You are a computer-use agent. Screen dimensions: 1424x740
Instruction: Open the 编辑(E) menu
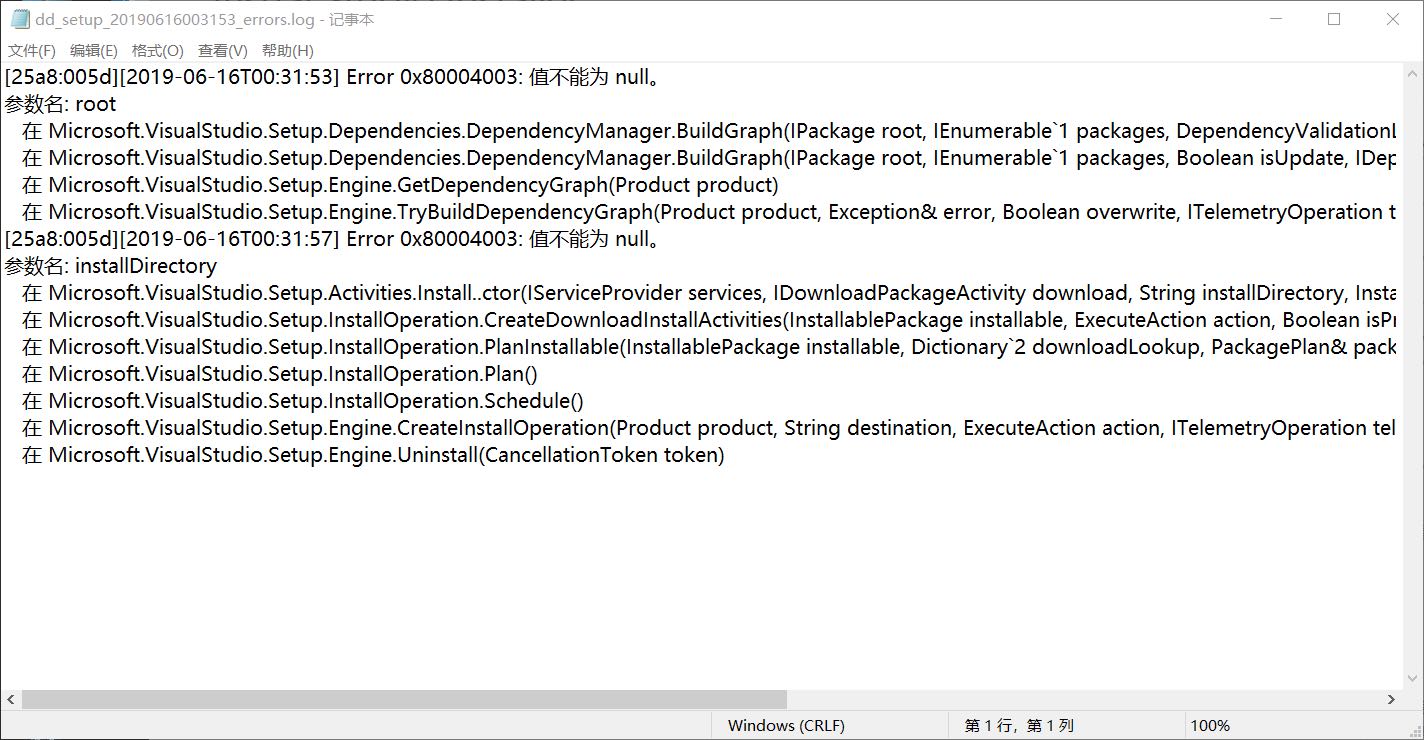(x=94, y=50)
